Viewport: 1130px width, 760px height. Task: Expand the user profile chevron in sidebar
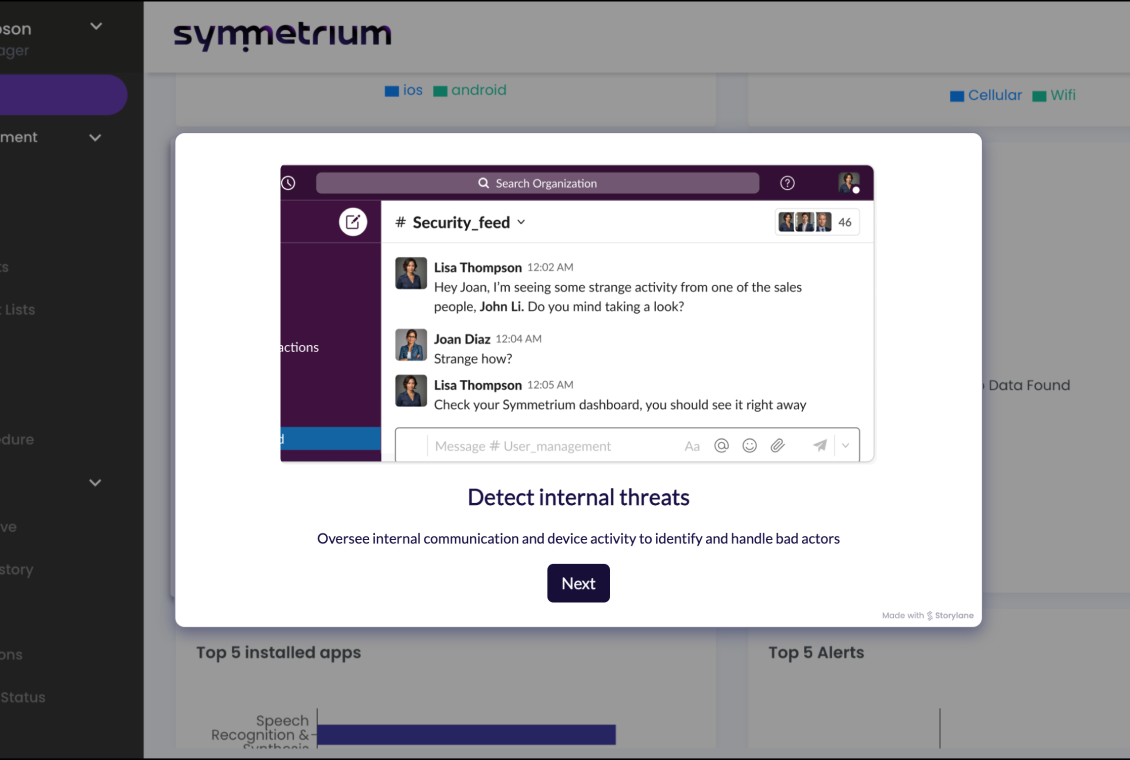pos(96,27)
